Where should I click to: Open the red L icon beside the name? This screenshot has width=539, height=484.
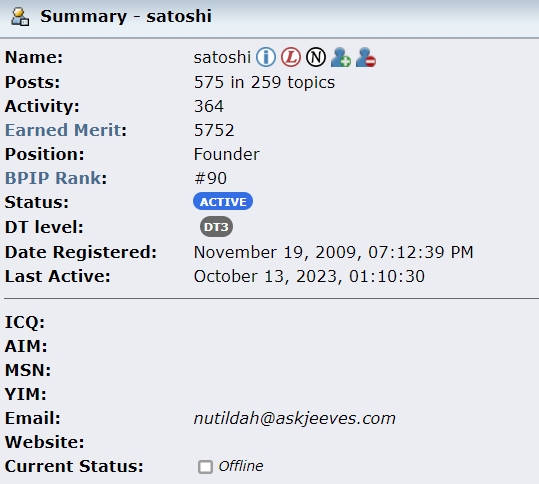[x=291, y=57]
